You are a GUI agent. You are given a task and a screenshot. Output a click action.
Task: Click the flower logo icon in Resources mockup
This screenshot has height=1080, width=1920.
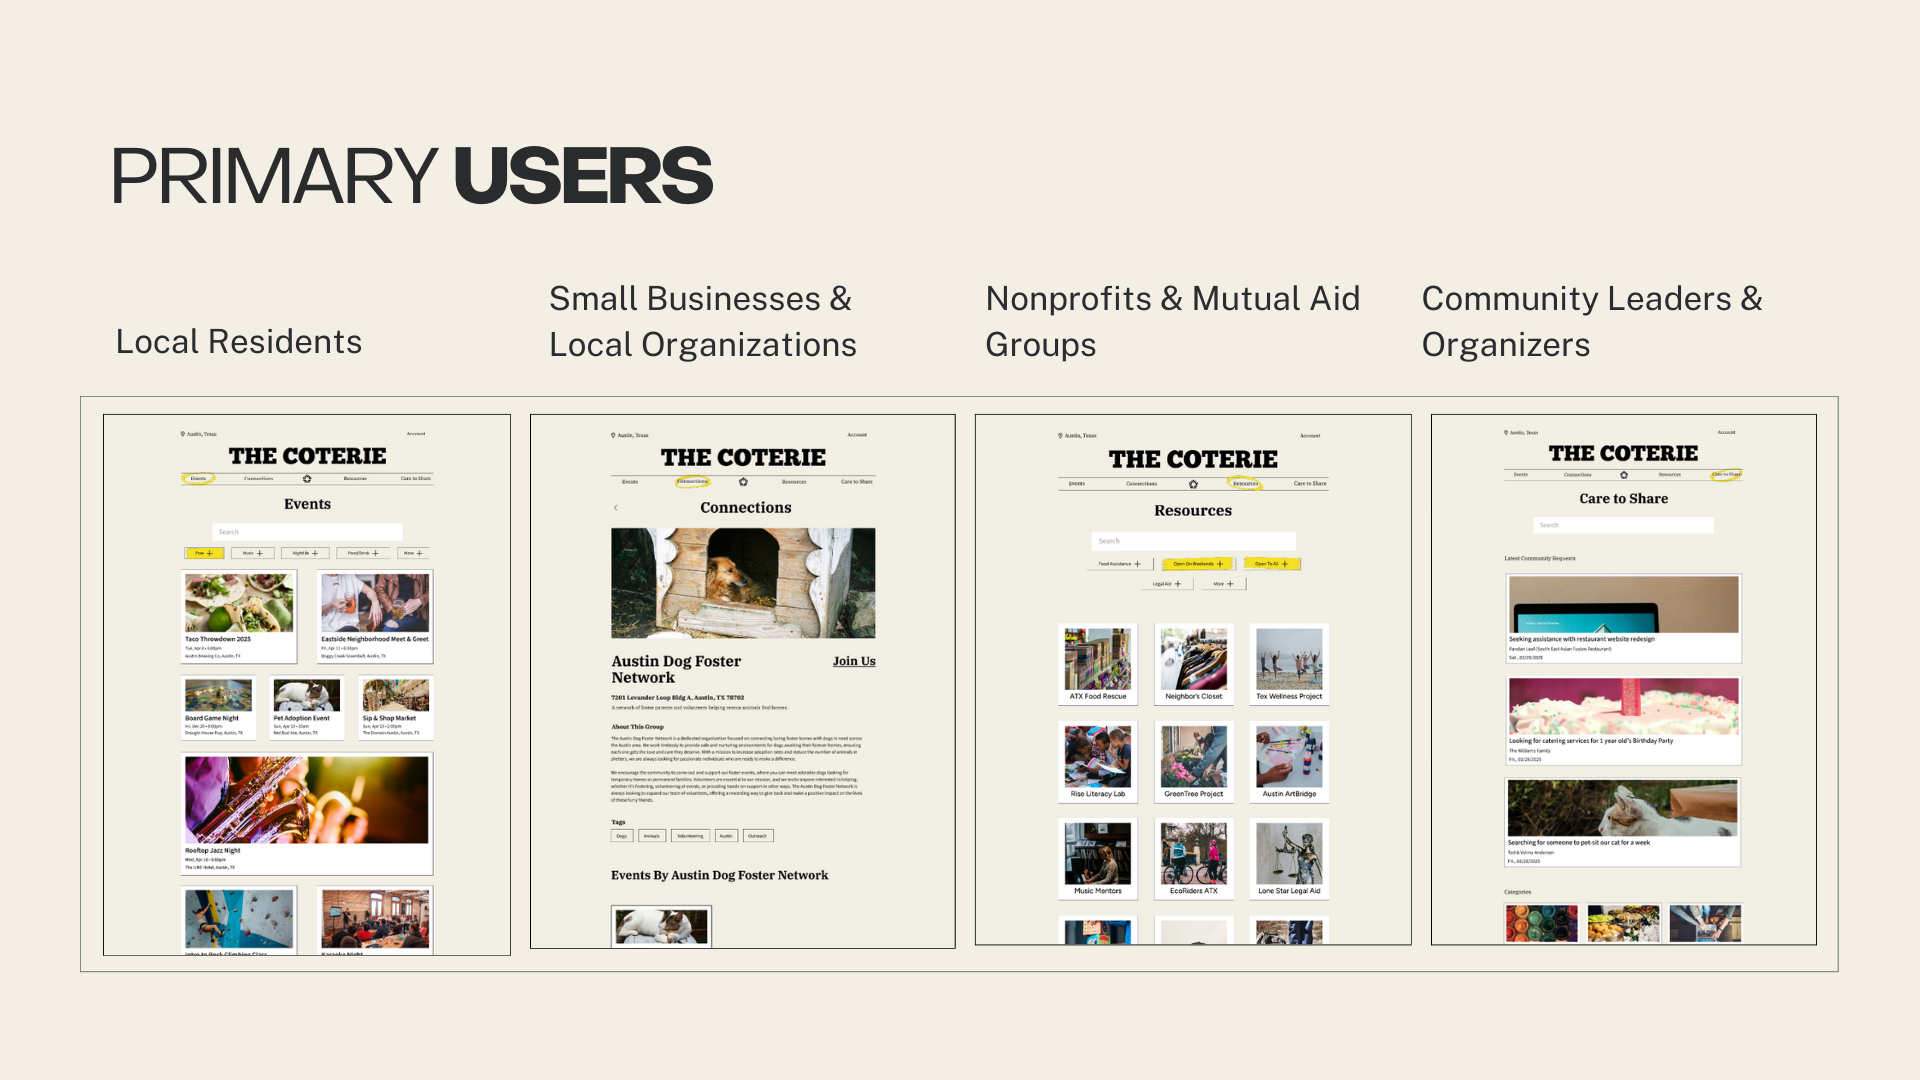[1193, 484]
